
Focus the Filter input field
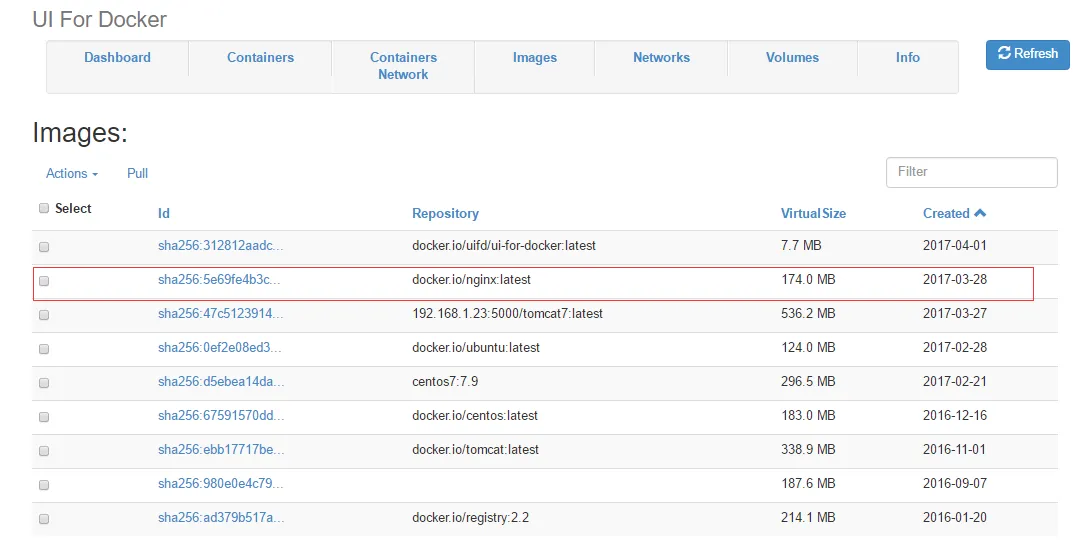pyautogui.click(x=971, y=172)
